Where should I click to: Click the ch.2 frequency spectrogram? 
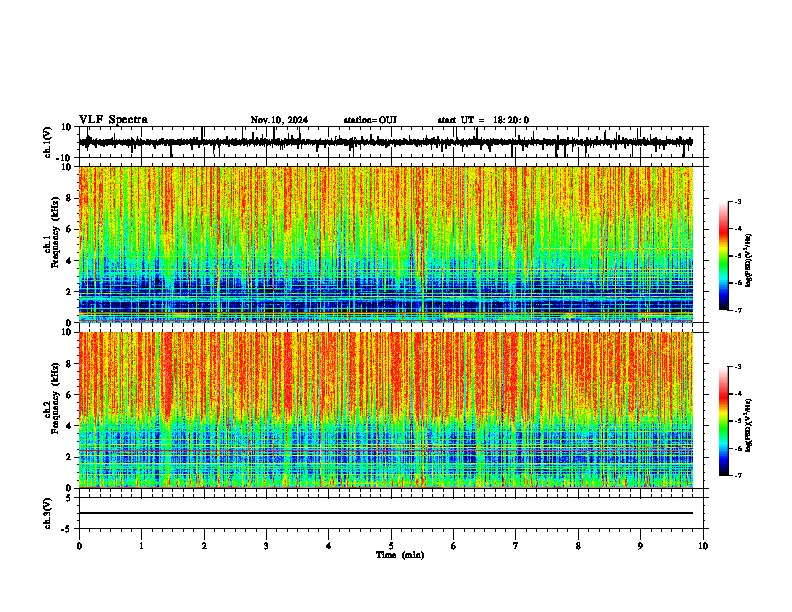[386, 410]
